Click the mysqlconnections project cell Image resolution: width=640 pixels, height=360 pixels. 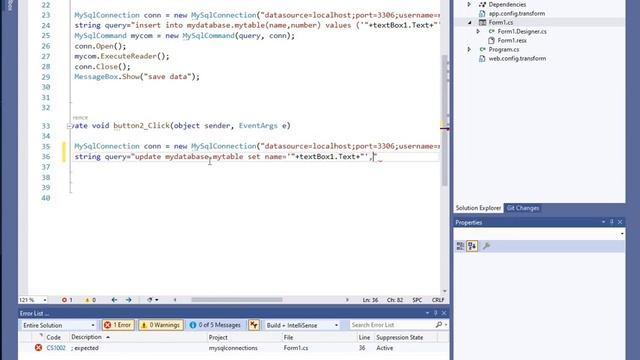tap(233, 348)
